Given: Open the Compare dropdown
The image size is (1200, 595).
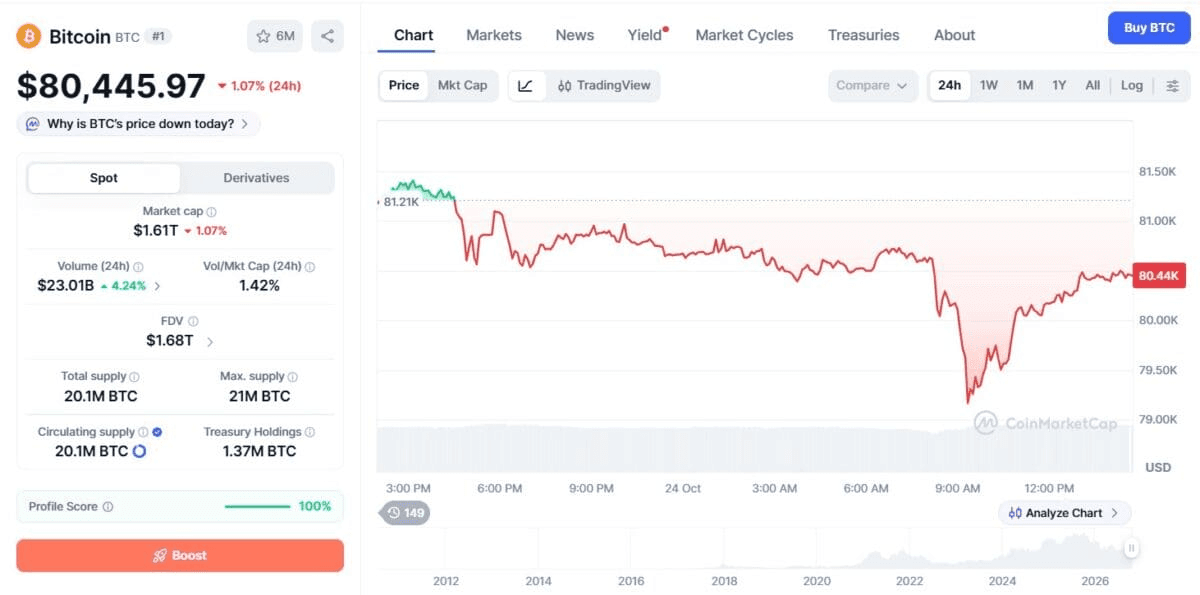Looking at the screenshot, I should 872,86.
